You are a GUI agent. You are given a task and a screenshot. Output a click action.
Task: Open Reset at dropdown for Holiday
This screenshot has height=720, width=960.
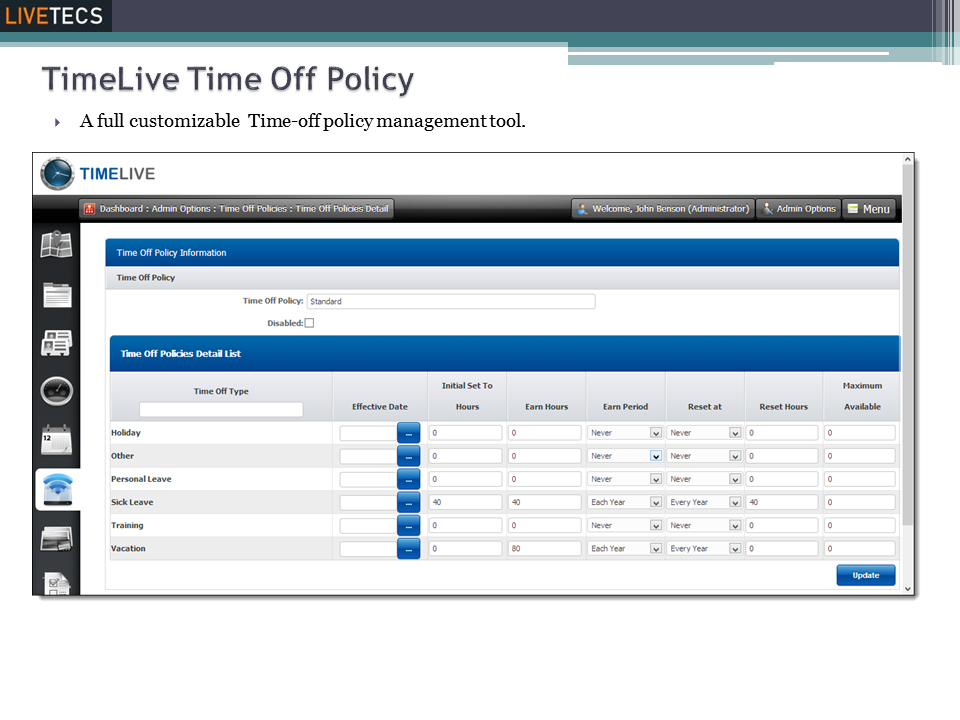(735, 433)
